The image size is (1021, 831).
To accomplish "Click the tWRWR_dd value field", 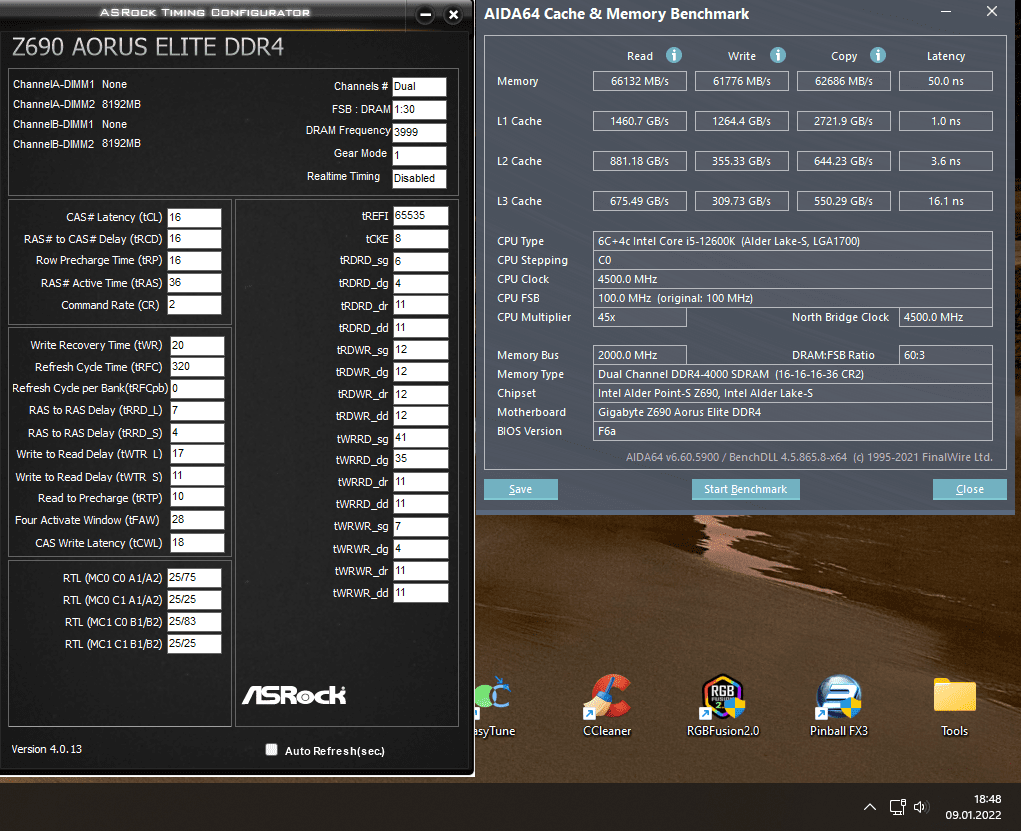I will (421, 593).
